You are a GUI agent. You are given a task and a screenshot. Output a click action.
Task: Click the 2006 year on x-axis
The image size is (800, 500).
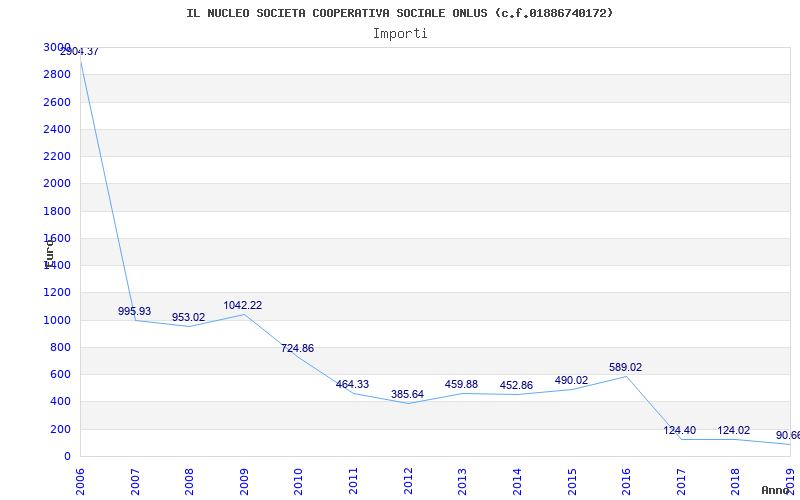[81, 479]
